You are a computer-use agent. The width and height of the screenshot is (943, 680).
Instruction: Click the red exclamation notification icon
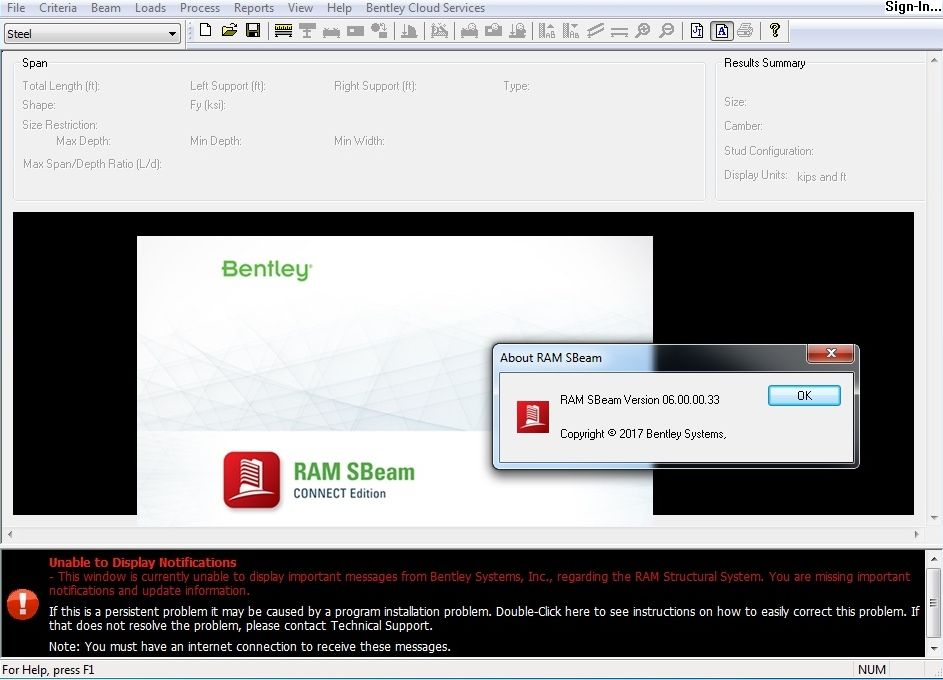[x=23, y=604]
